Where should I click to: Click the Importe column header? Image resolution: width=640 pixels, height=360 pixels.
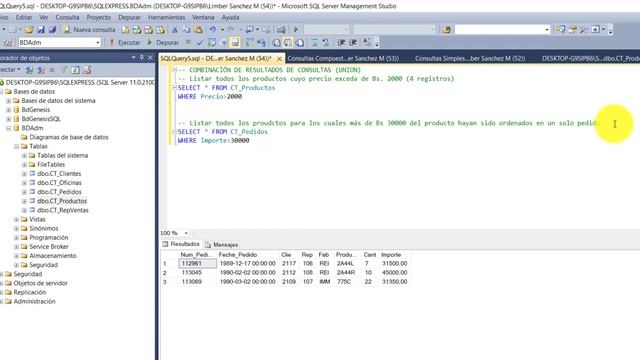tap(394, 255)
